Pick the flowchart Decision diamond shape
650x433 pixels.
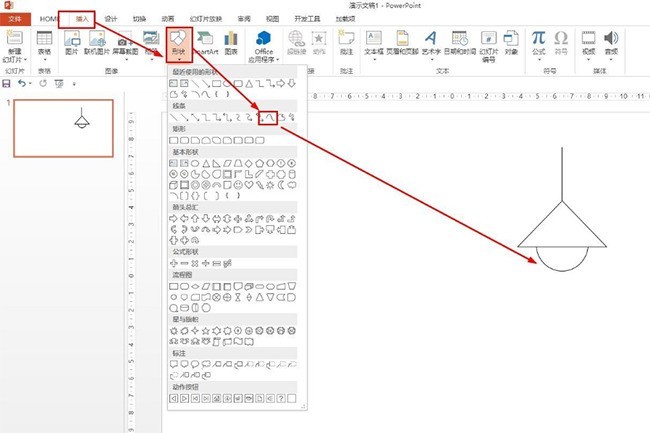[x=195, y=286]
